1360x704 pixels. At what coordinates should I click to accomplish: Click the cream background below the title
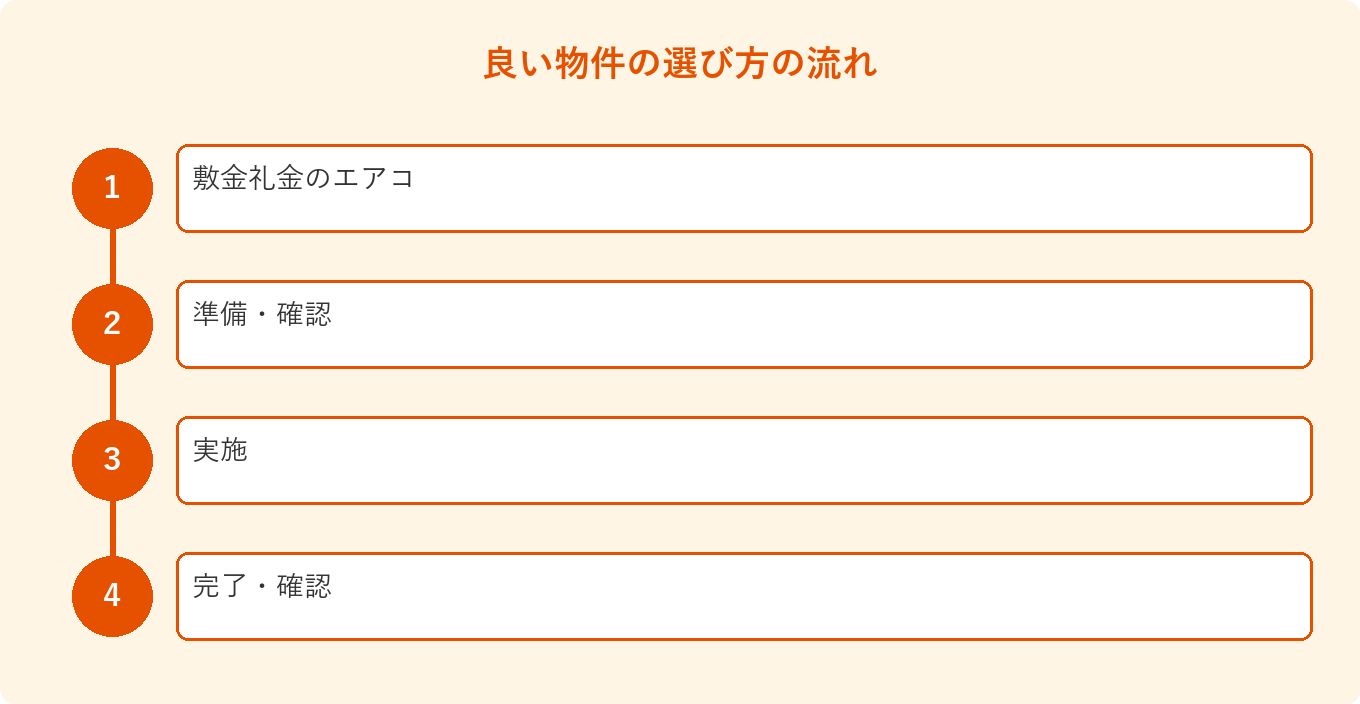coord(680,115)
